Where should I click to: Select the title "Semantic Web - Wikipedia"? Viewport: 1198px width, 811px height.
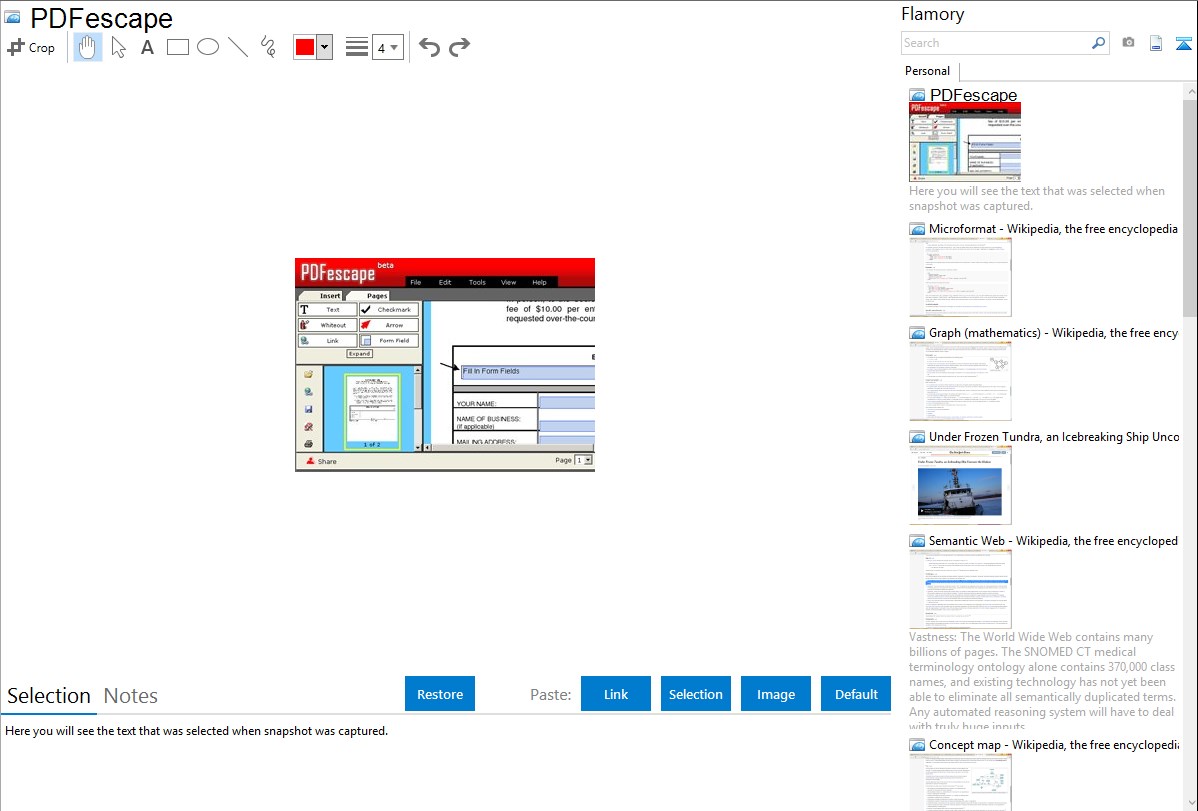(x=1054, y=541)
